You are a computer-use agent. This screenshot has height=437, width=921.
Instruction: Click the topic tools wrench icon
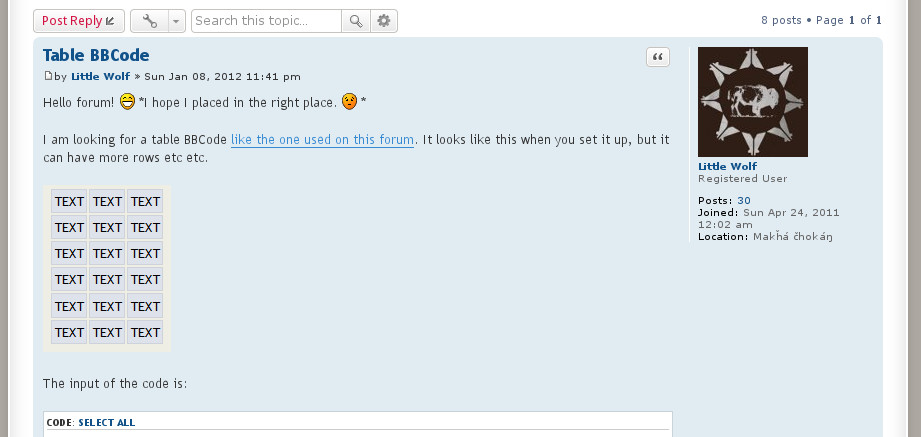(150, 21)
